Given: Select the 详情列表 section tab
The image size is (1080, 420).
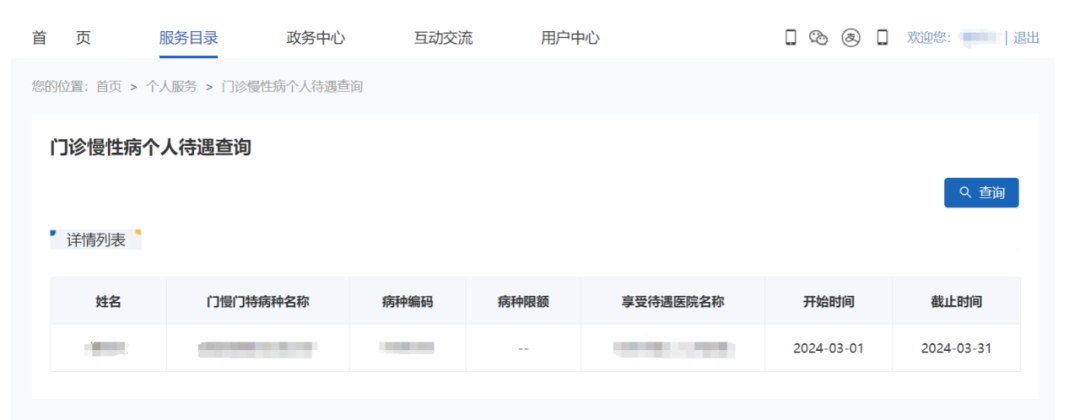Looking at the screenshot, I should click(96, 240).
